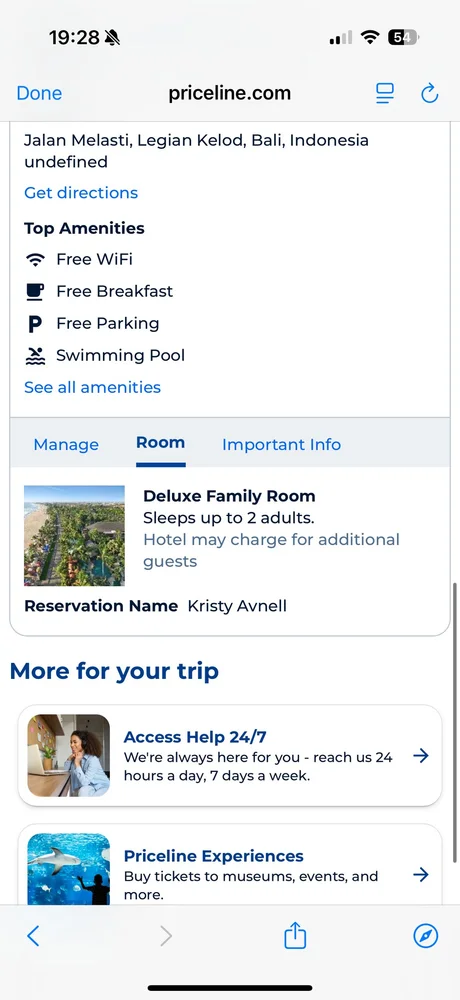460x1000 pixels.
Task: Switch to the Manage tab
Action: [x=66, y=445]
